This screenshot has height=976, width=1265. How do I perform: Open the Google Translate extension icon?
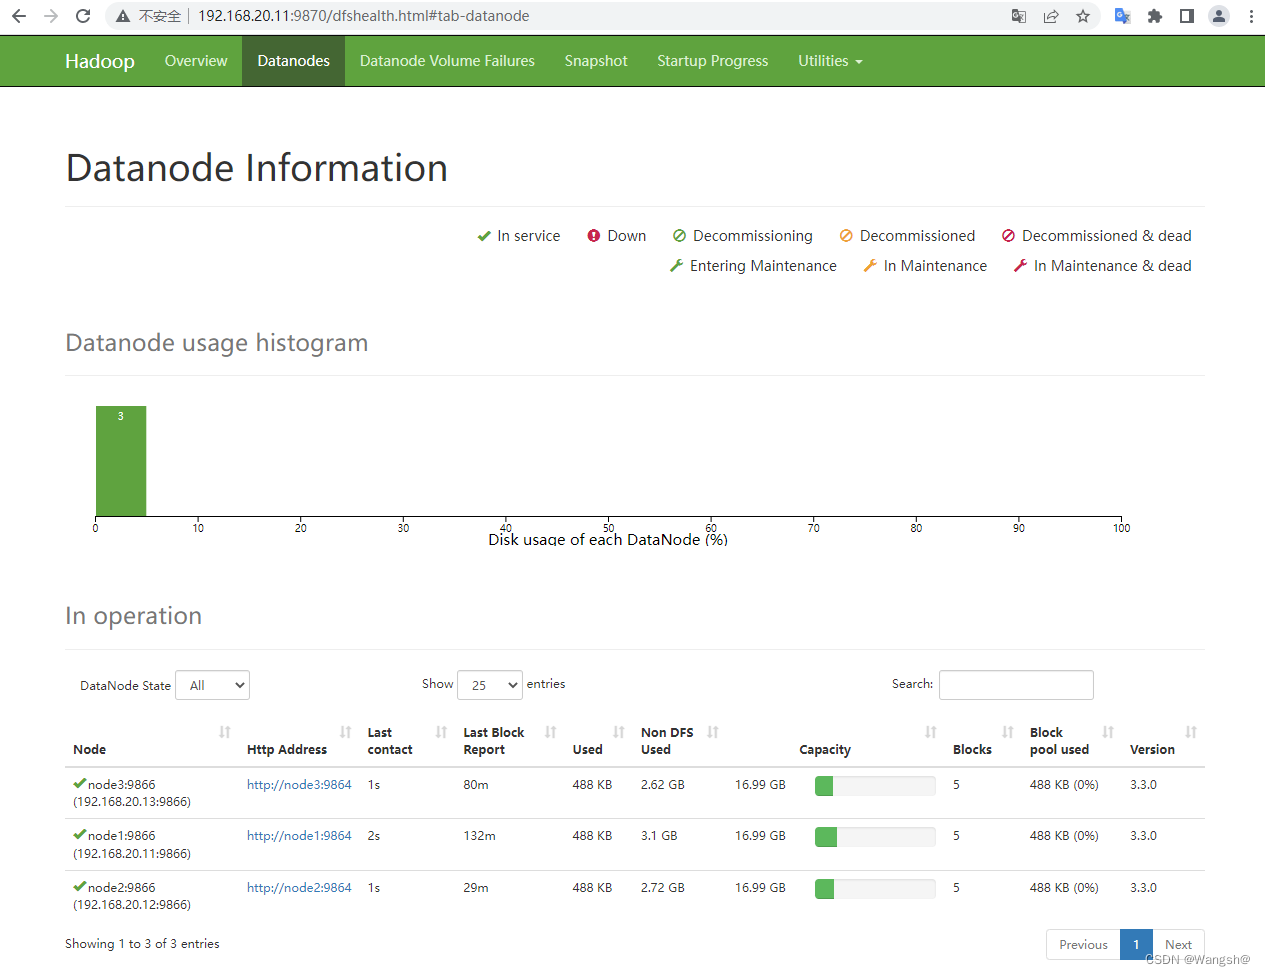1123,16
